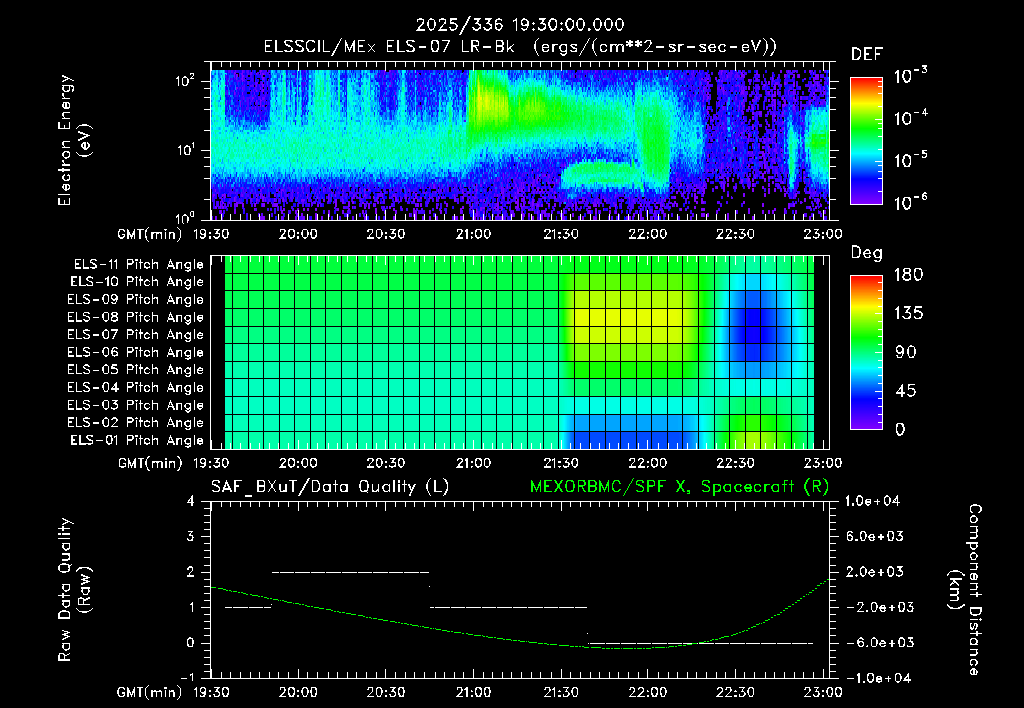Click the 10⁻⁴ tick on DEF colorbar
Viewport: 1024px width, 708px height.
coord(910,118)
